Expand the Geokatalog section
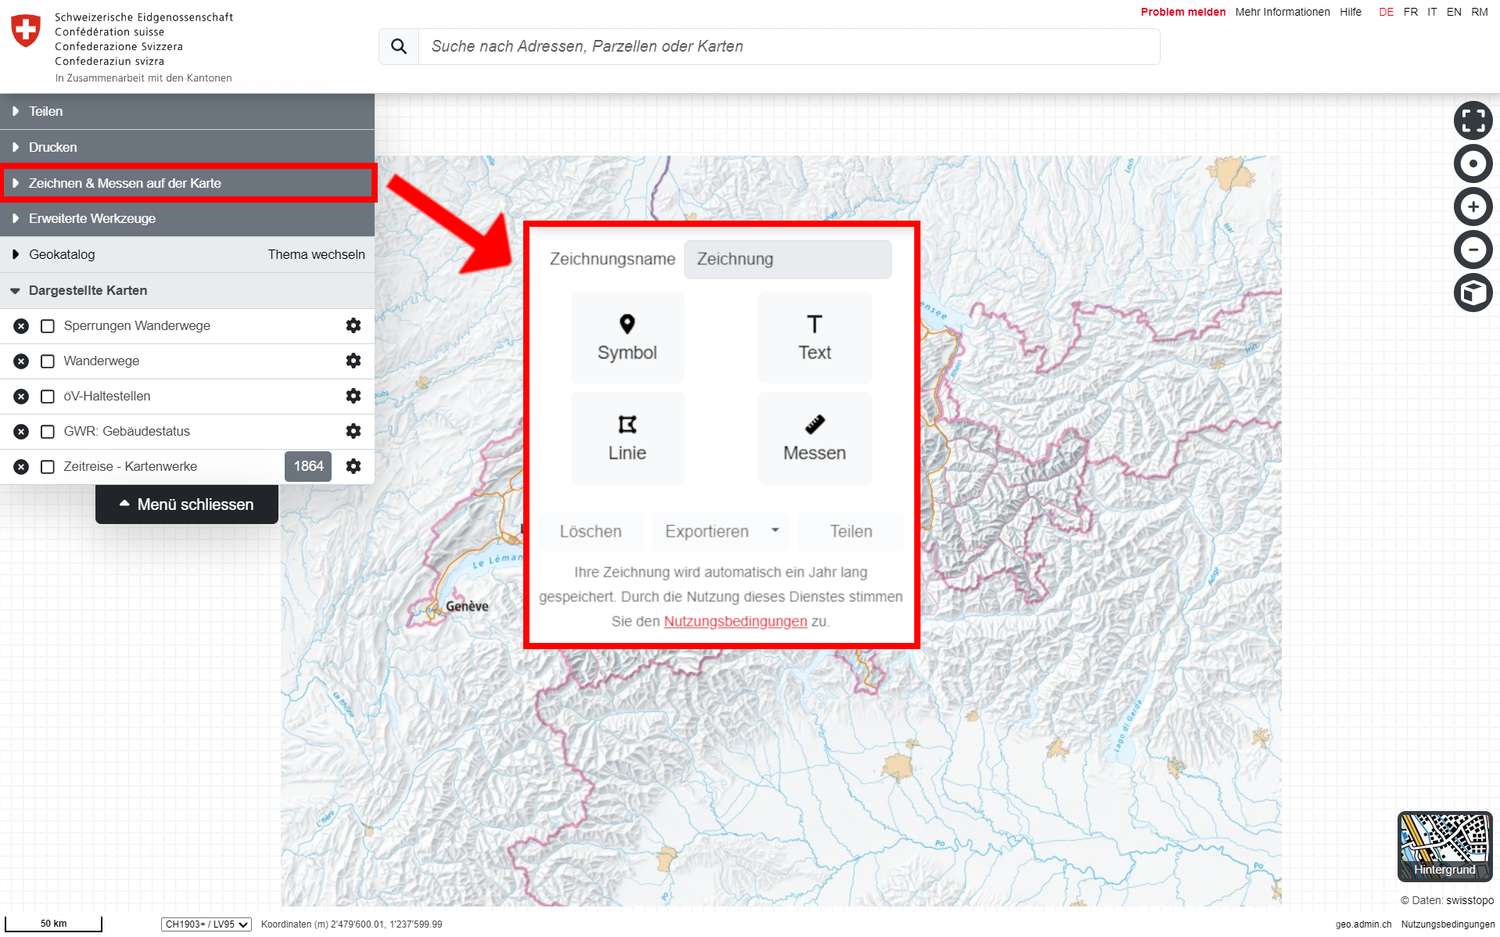This screenshot has width=1500, height=937. click(61, 255)
